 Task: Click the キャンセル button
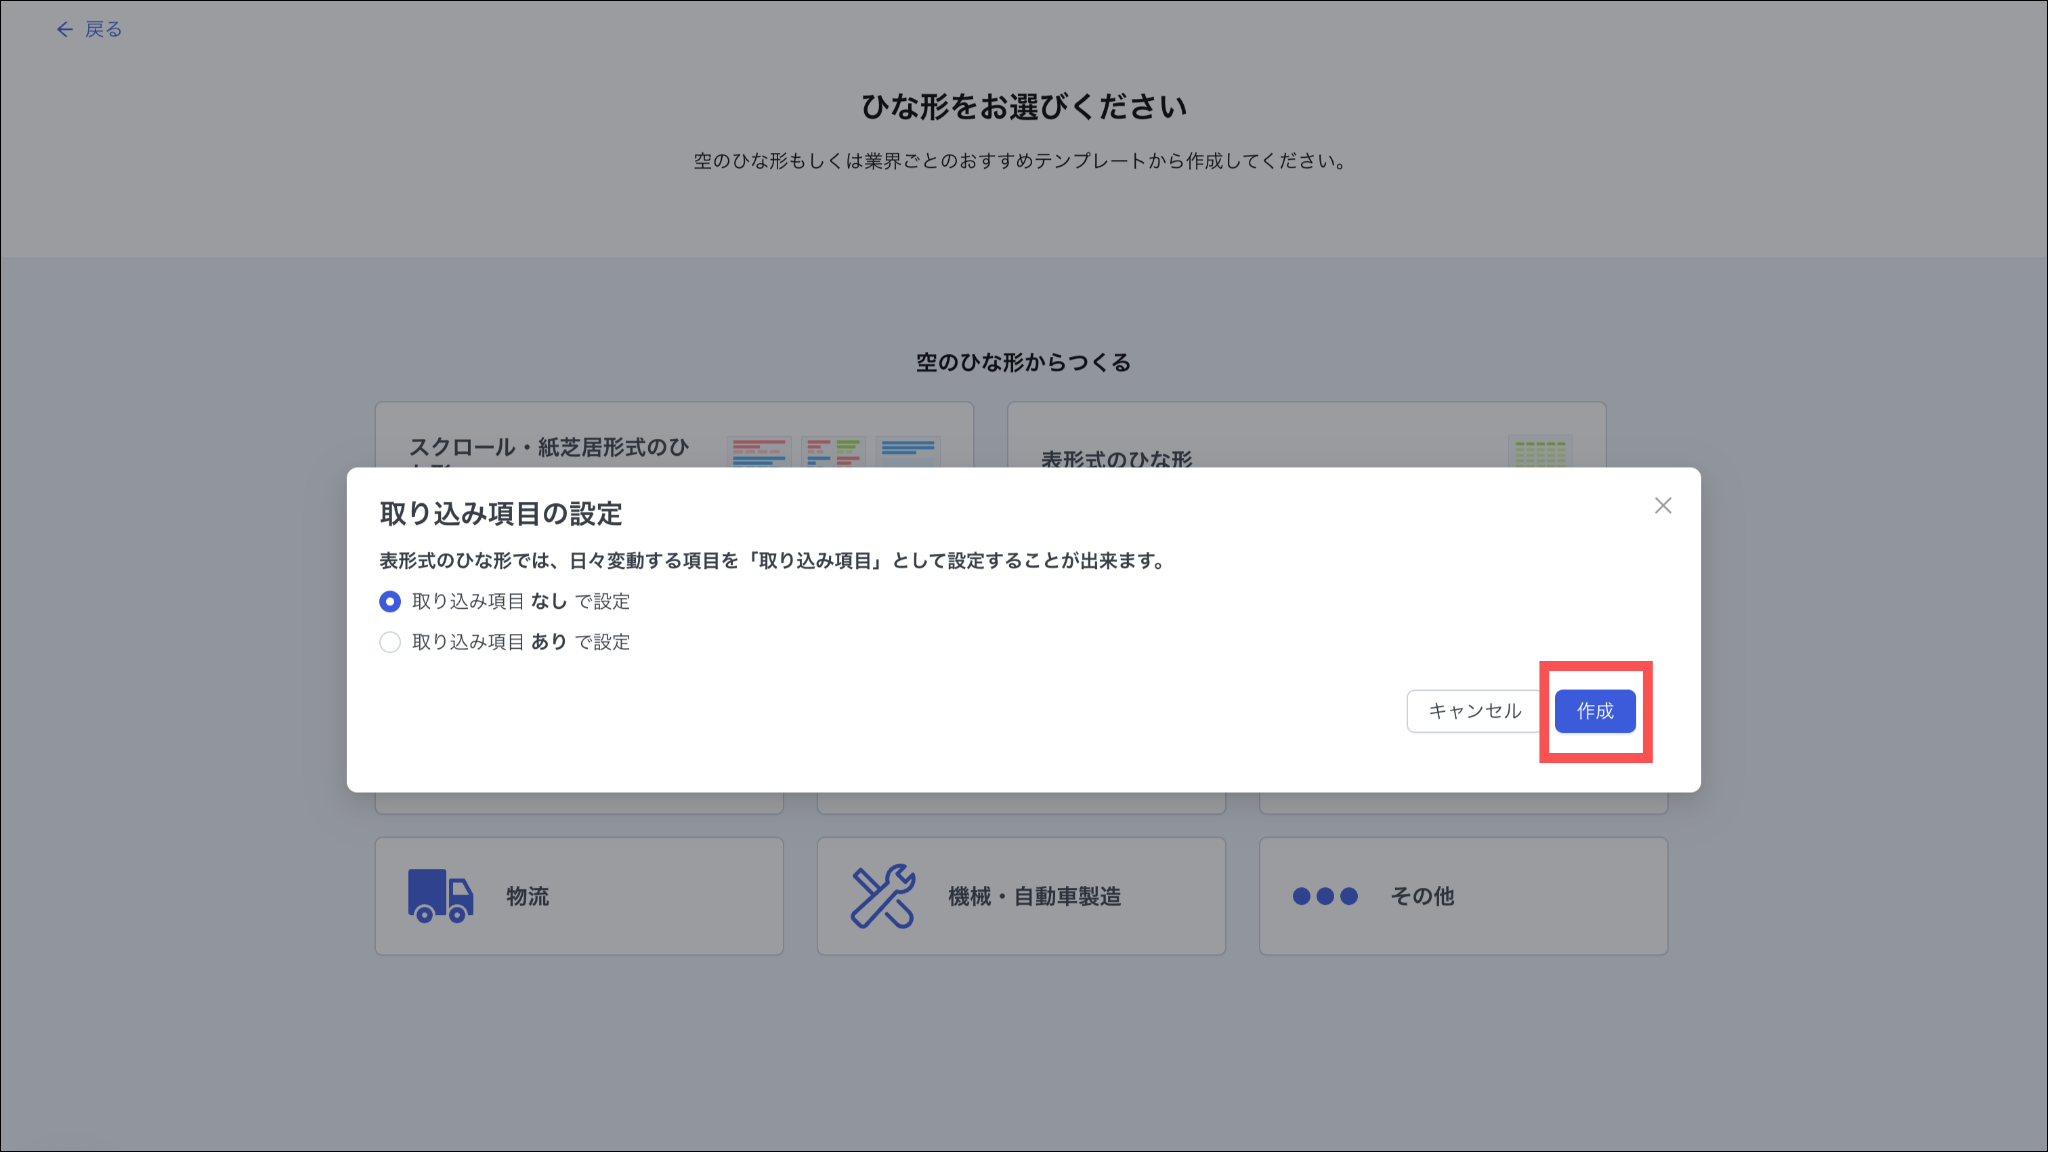(1474, 711)
